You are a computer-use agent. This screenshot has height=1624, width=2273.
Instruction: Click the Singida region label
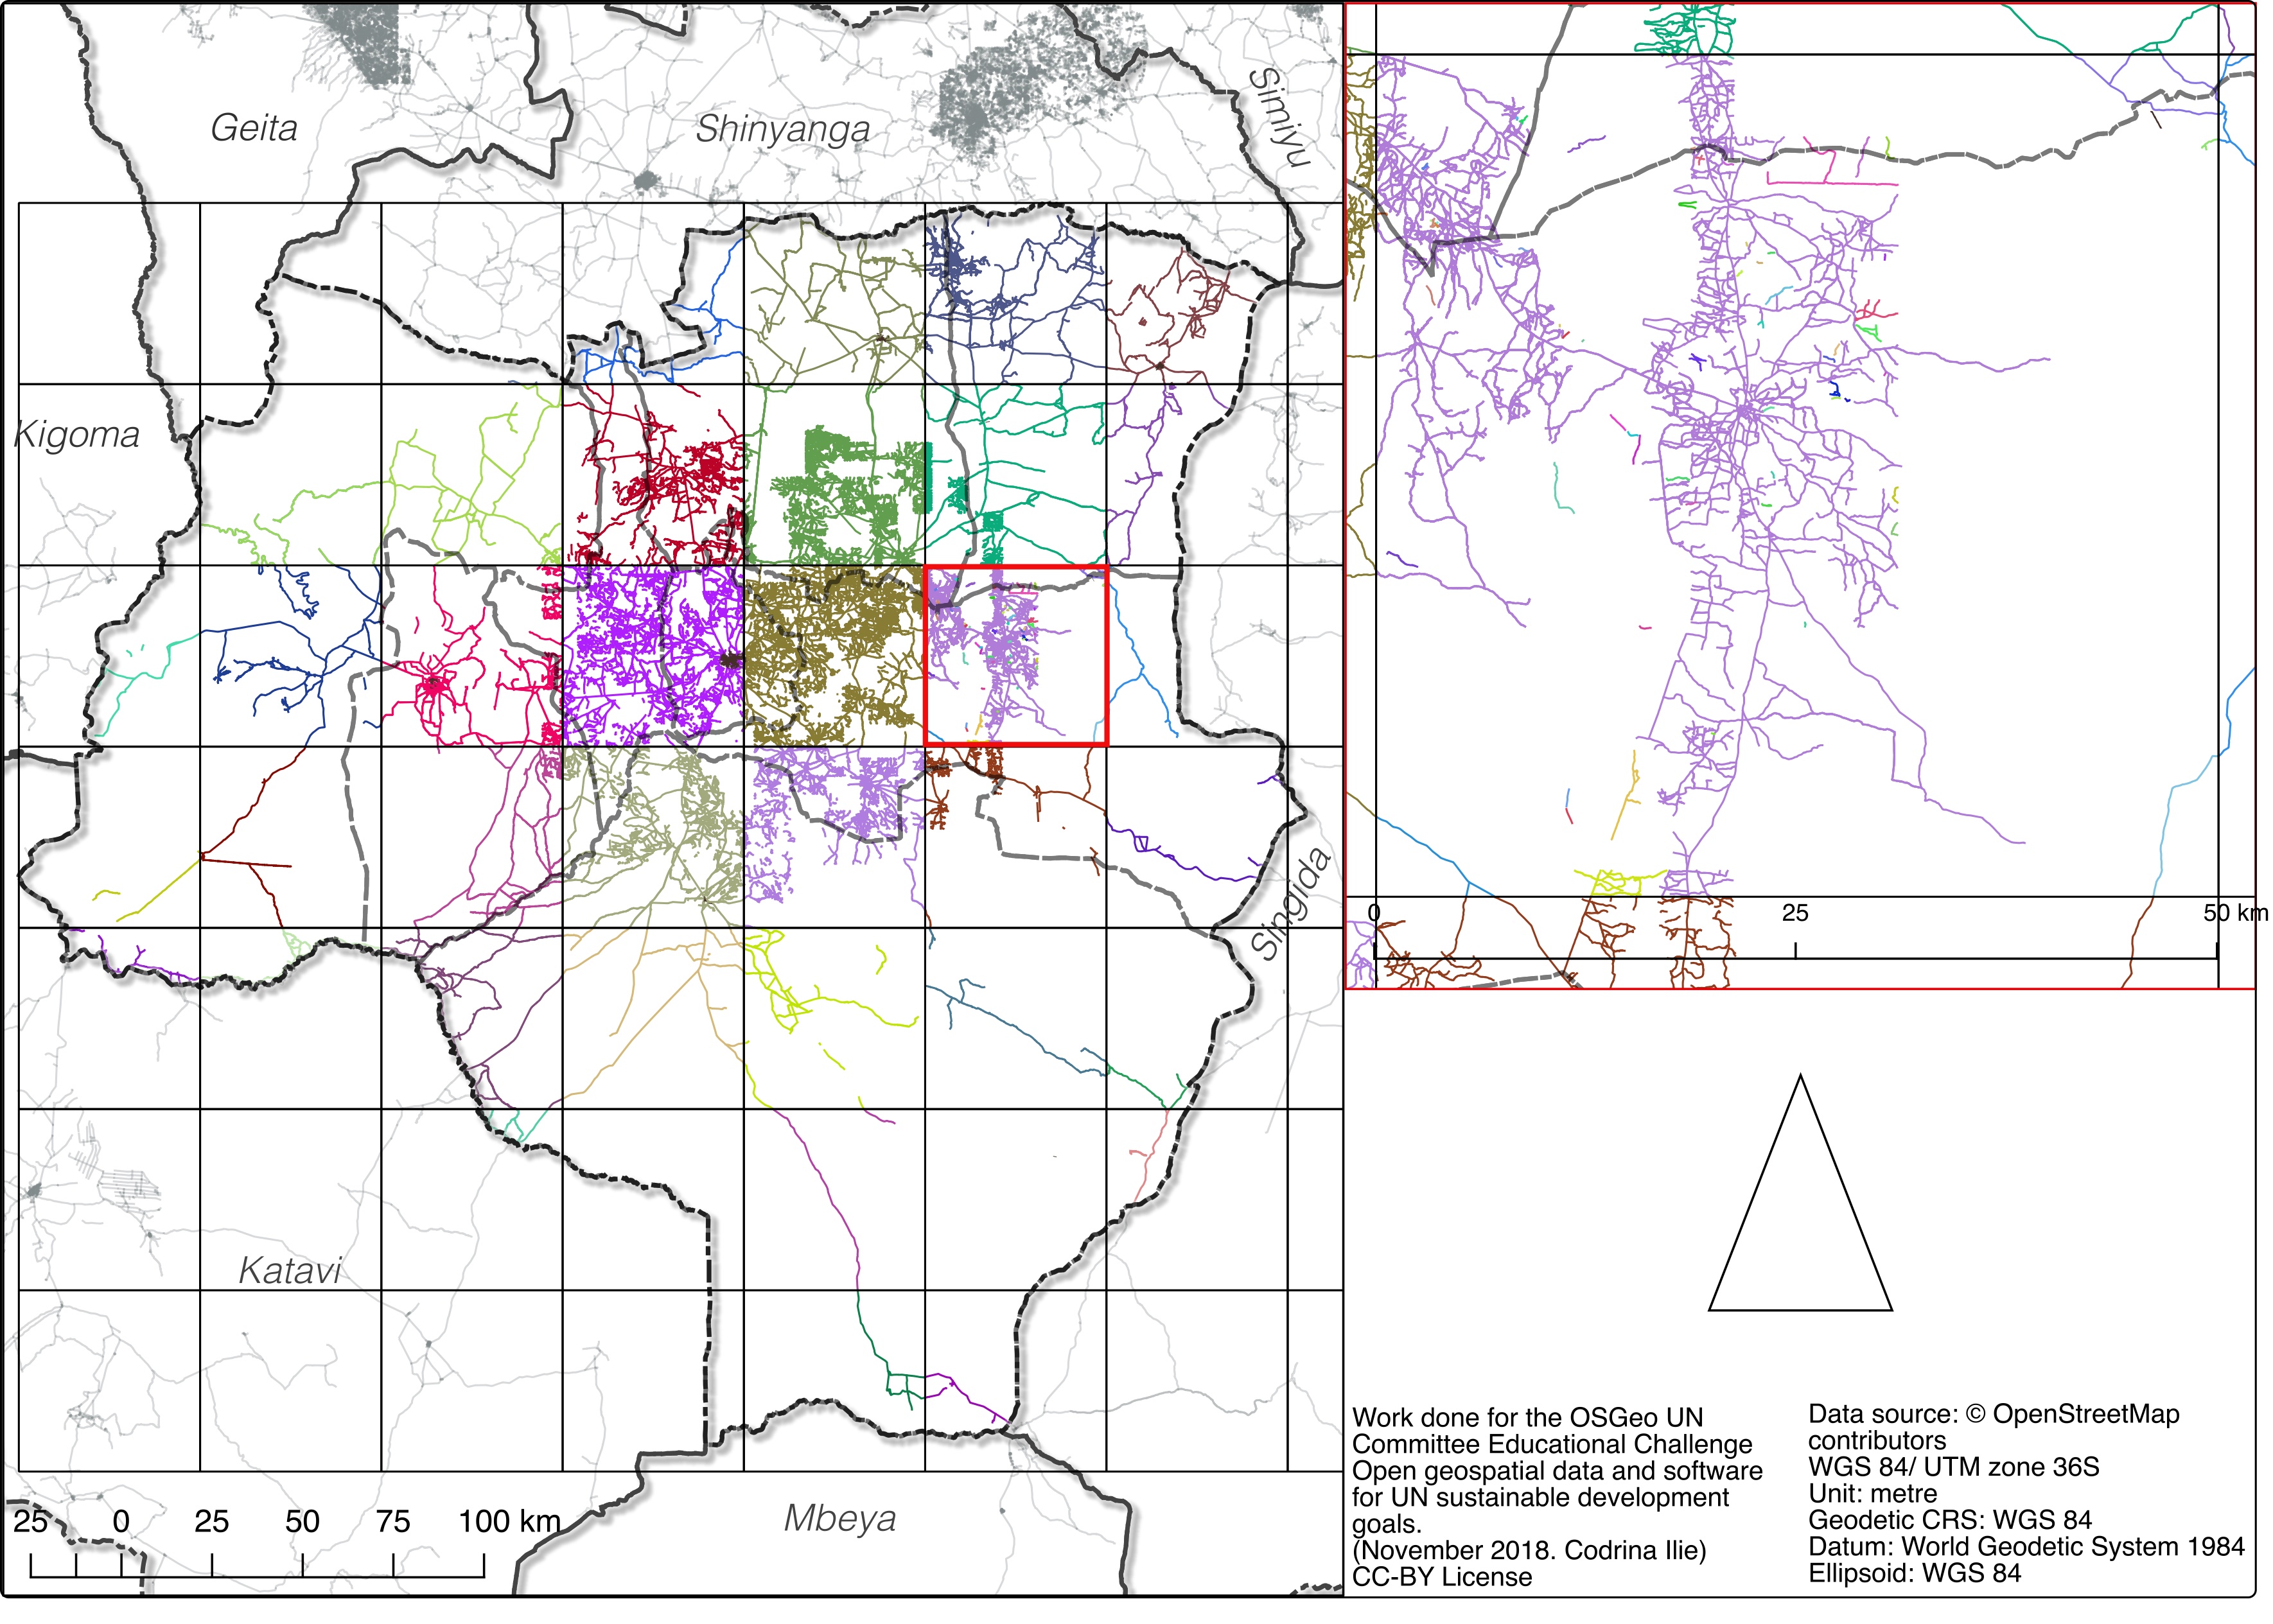(1293, 904)
